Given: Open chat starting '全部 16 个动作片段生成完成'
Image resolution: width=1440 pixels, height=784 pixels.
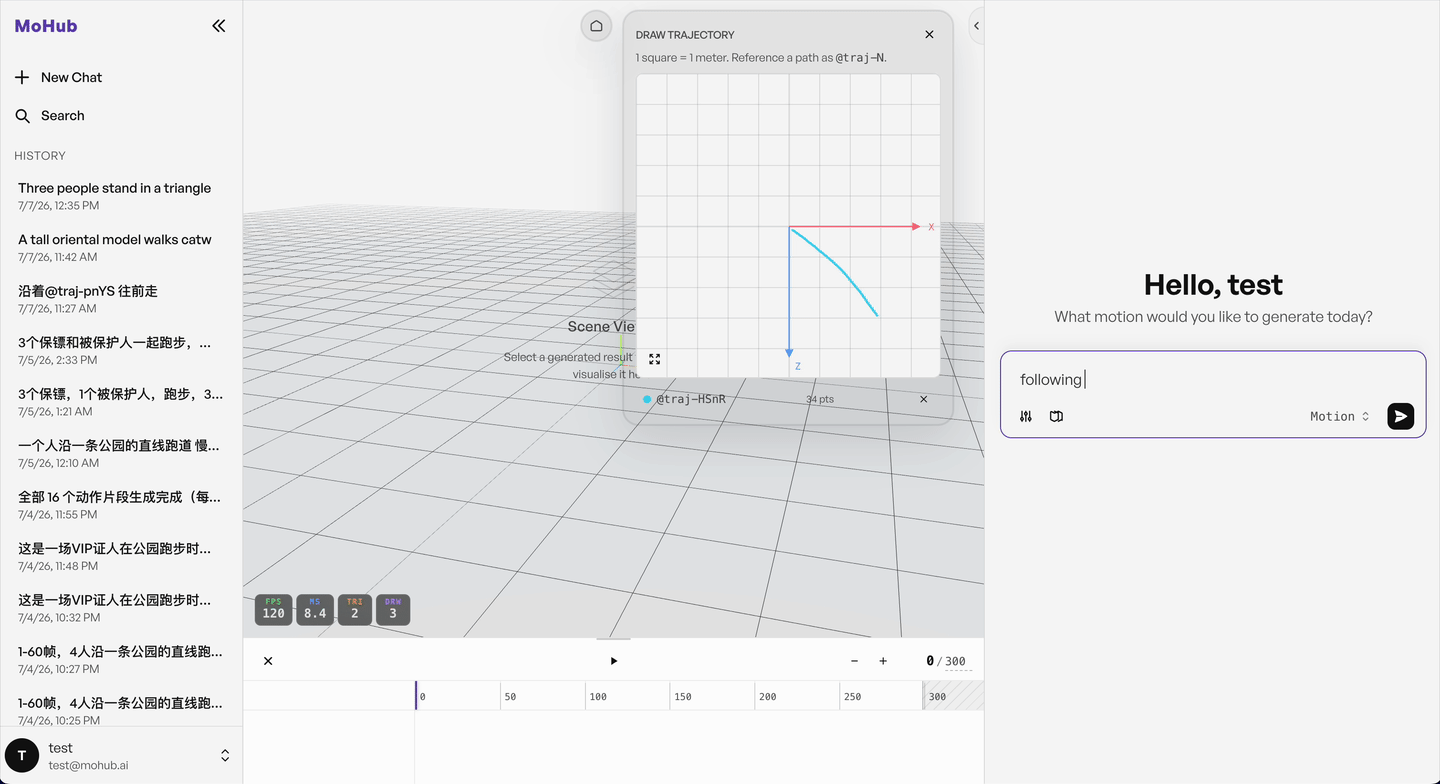Looking at the screenshot, I should pyautogui.click(x=121, y=505).
